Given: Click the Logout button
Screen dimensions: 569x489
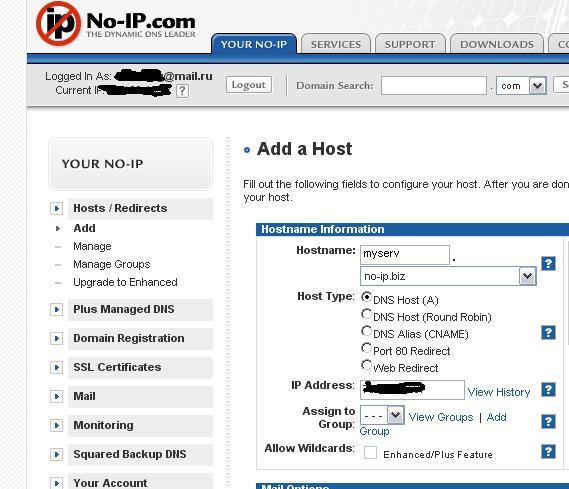Looking at the screenshot, I should [249, 85].
